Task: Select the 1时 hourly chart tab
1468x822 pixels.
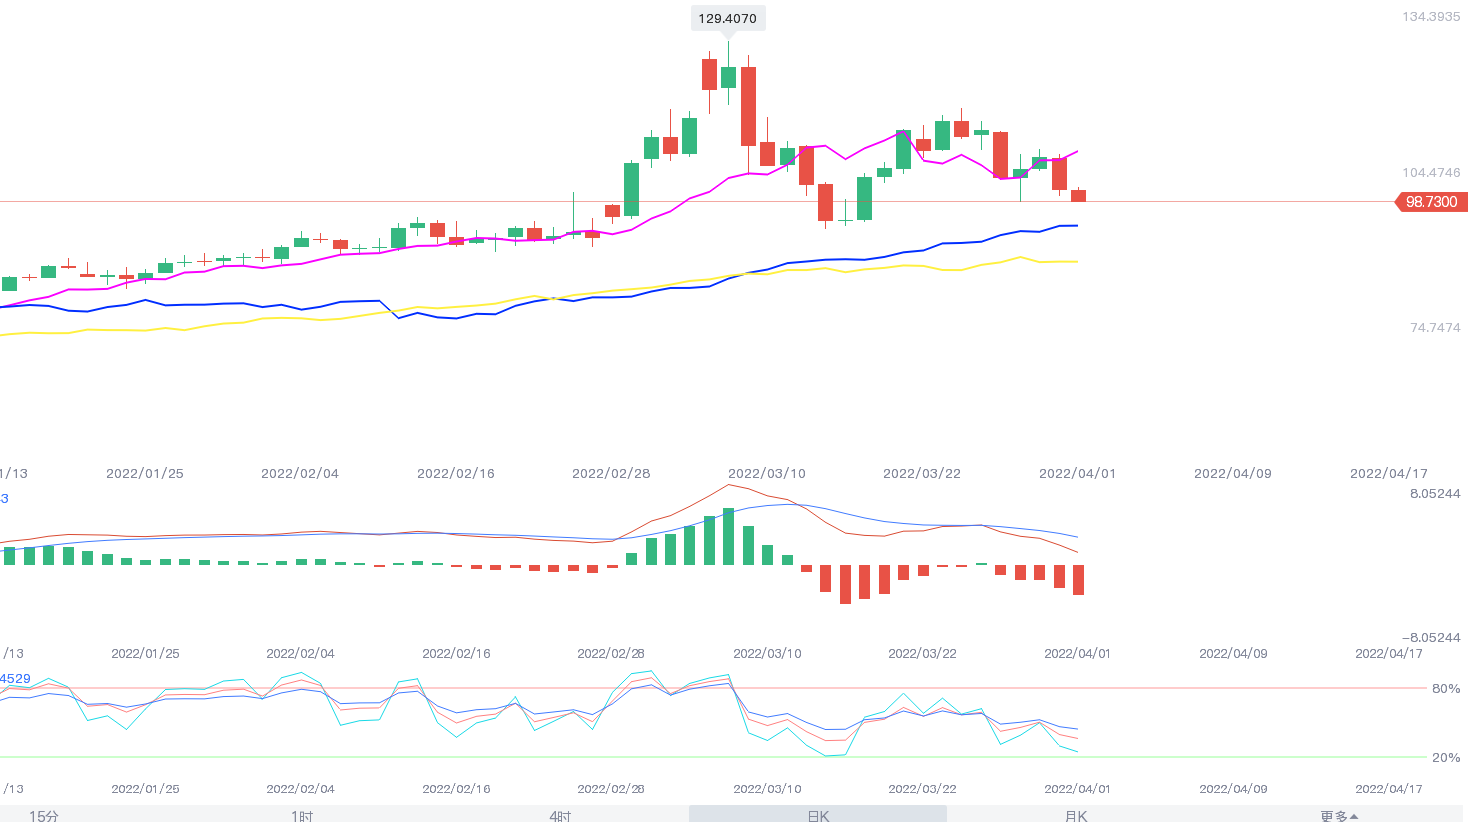Action: tap(302, 815)
